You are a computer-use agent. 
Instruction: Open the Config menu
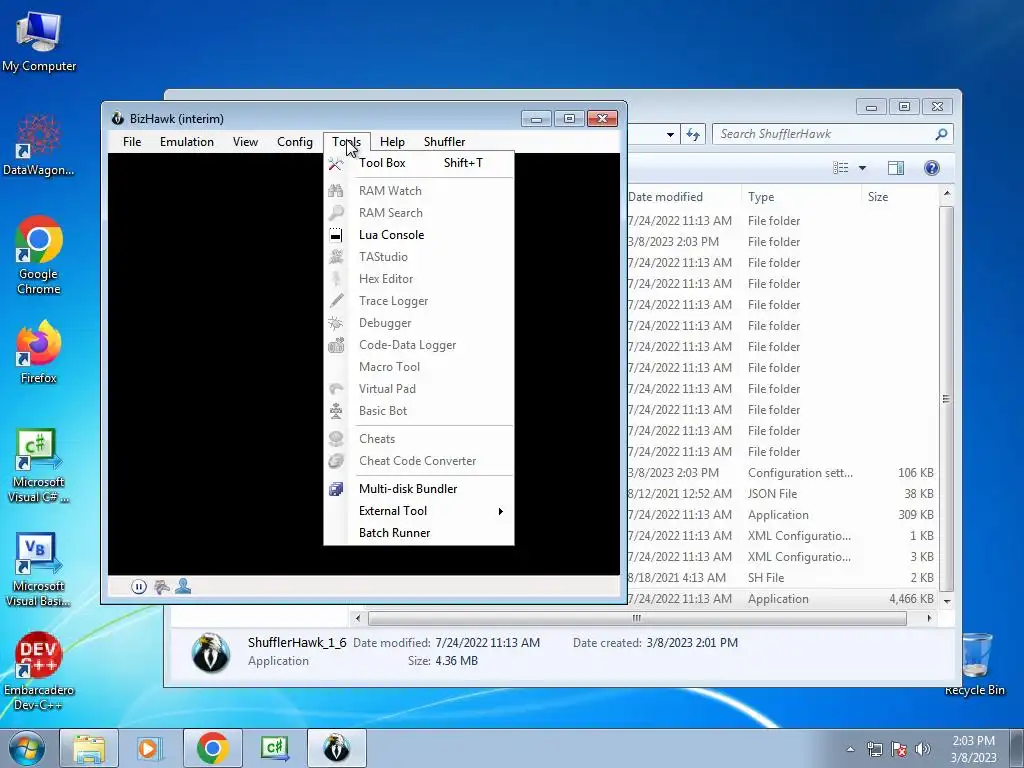point(295,142)
